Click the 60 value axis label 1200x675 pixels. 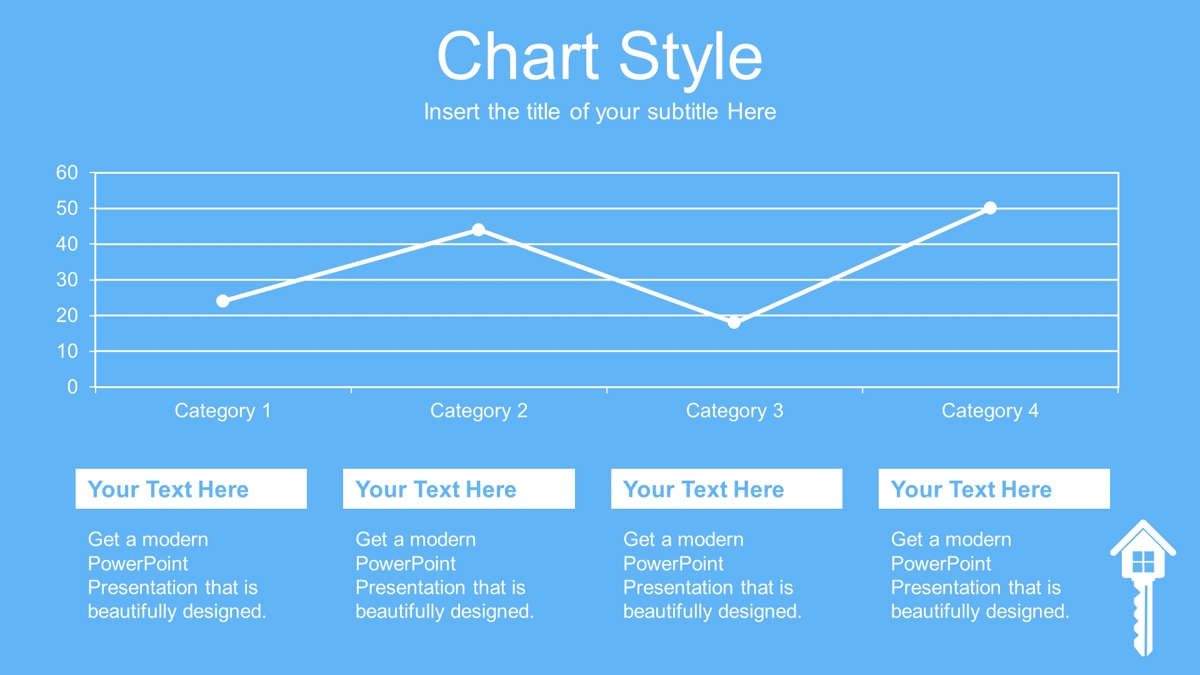coord(66,173)
